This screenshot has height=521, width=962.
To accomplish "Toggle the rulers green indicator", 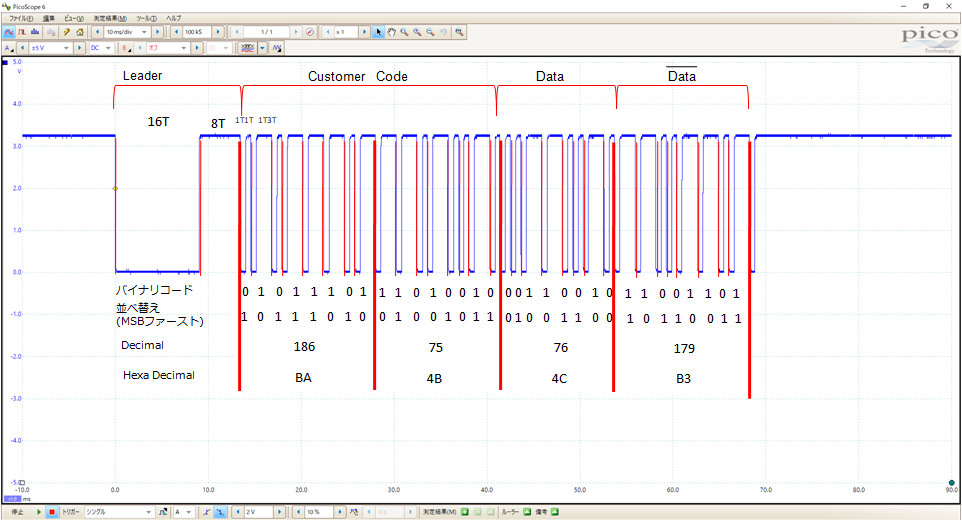I will (x=527, y=512).
